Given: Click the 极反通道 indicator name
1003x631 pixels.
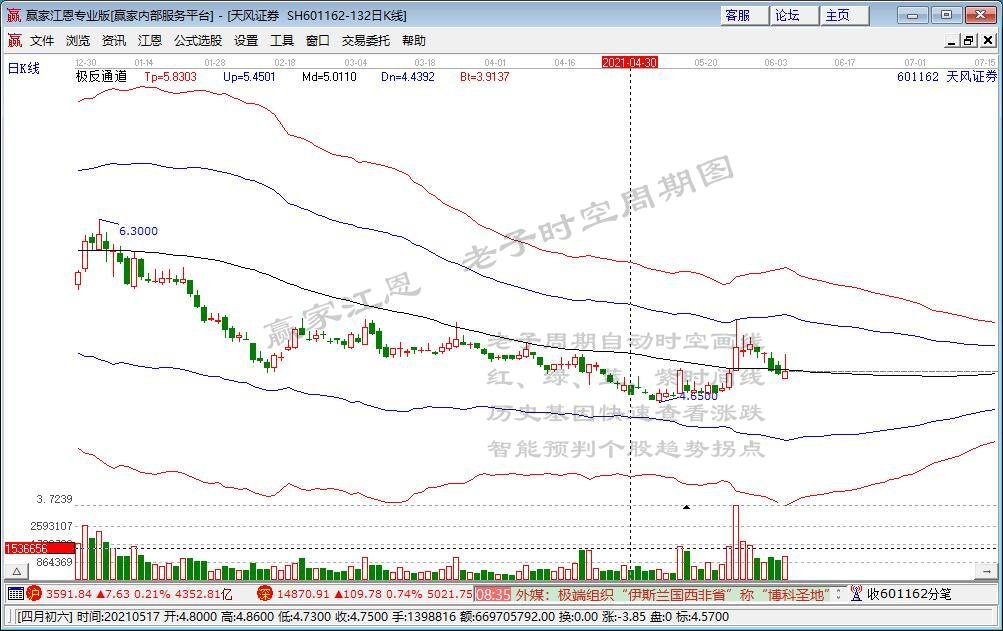Looking at the screenshot, I should 101,76.
